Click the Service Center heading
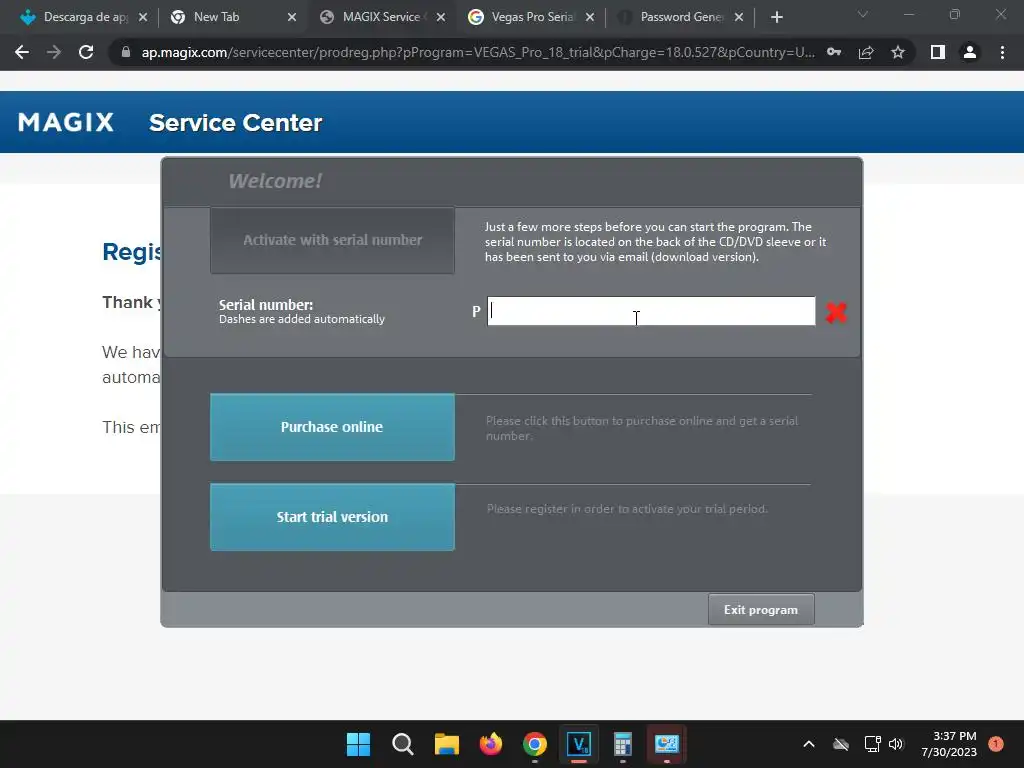Screen dimensions: 1024x768 (x=236, y=122)
